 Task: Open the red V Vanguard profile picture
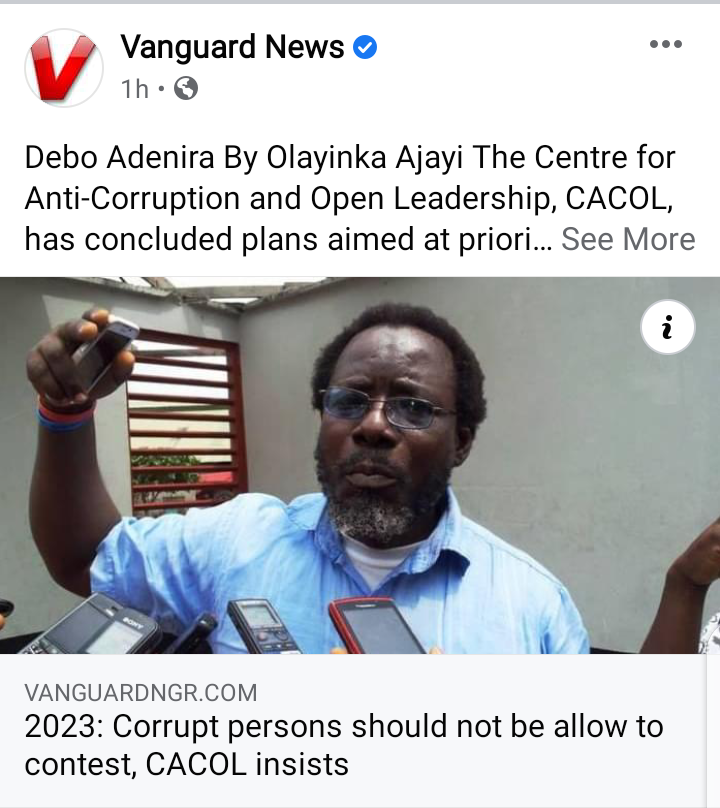[64, 68]
